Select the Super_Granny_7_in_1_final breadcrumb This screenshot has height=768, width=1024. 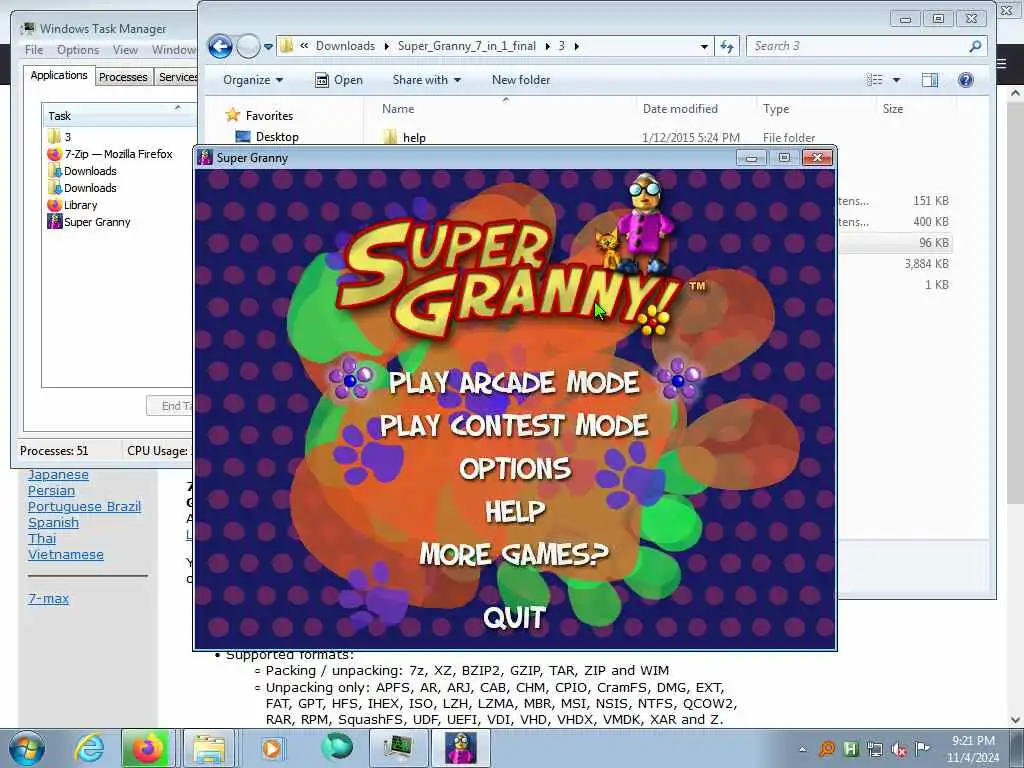pyautogui.click(x=466, y=46)
